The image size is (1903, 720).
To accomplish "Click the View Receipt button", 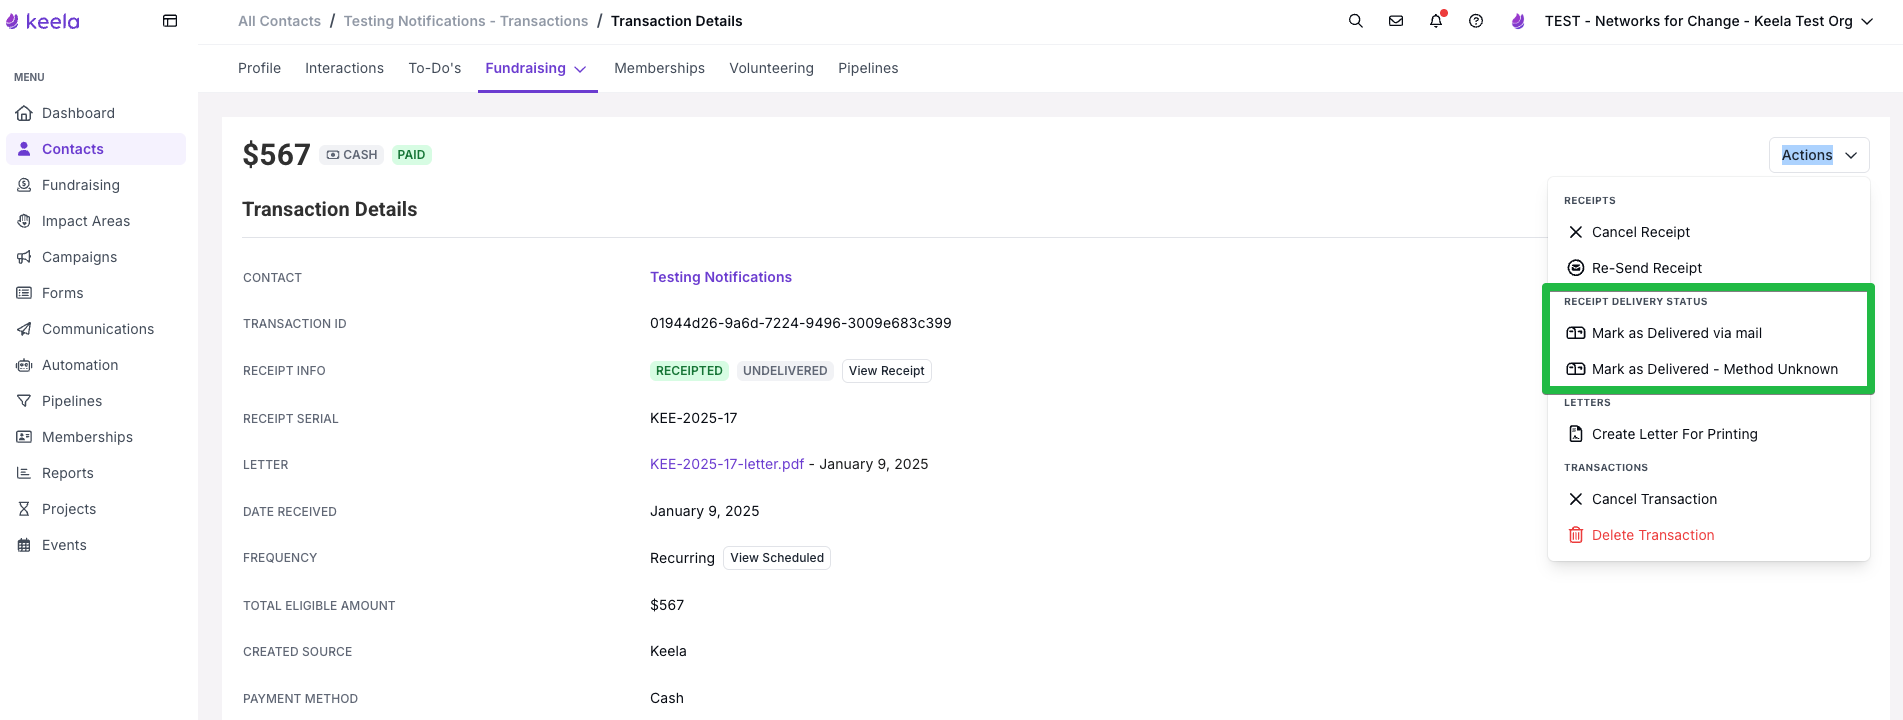I will coord(886,371).
